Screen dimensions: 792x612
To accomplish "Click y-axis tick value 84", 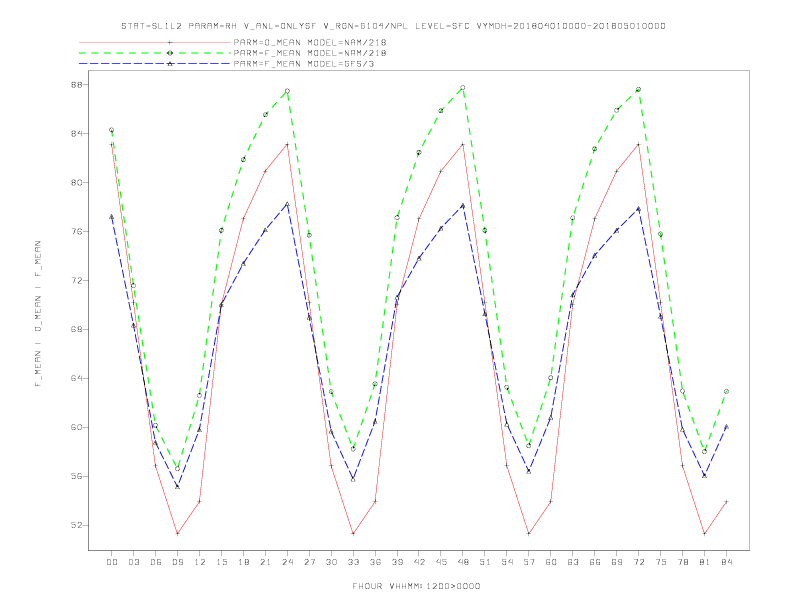I will coord(76,133).
